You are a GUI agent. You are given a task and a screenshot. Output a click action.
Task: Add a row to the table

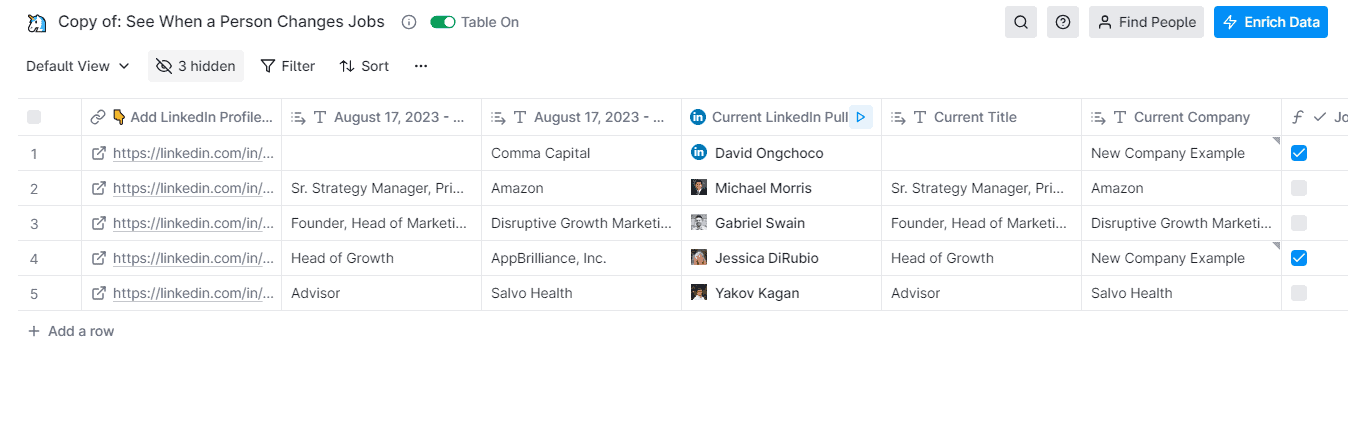pos(70,331)
